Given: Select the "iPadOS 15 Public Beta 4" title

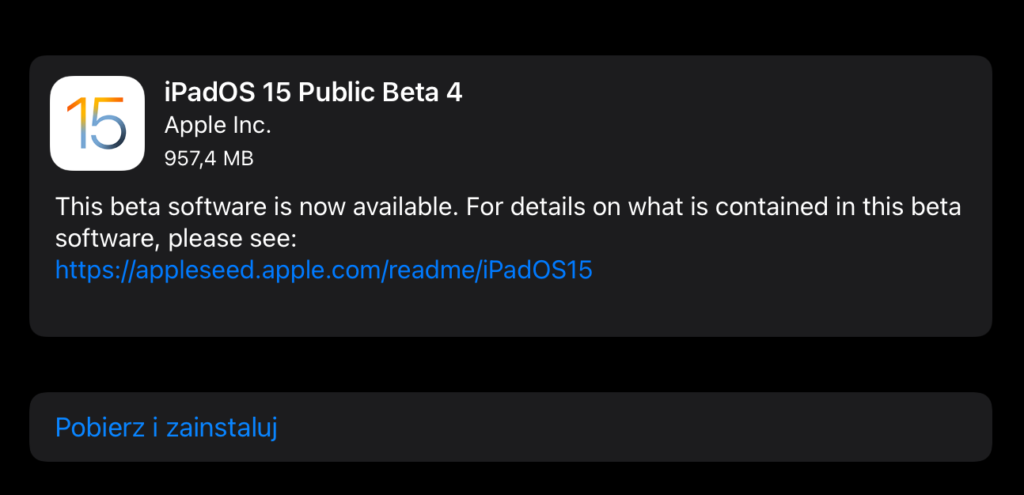Looking at the screenshot, I should point(313,92).
